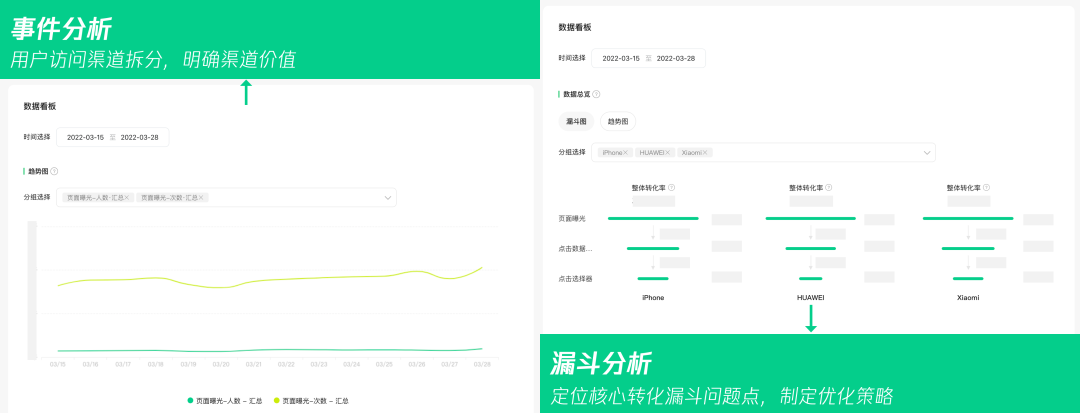Click the 03/15 axis date label

tap(57, 364)
